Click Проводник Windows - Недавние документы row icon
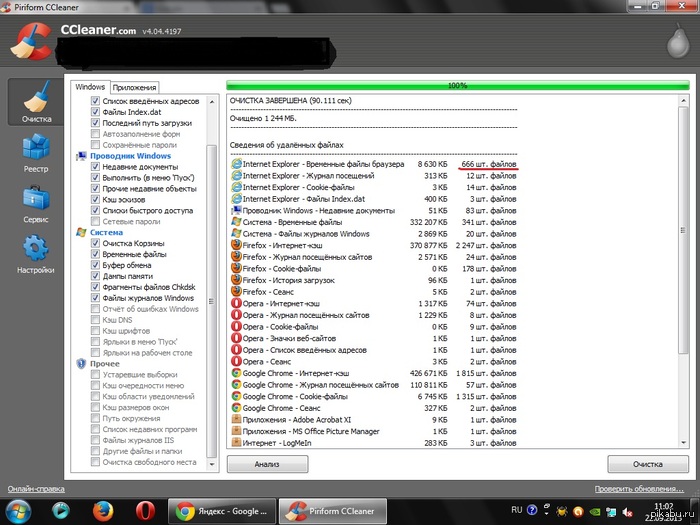 pos(236,210)
